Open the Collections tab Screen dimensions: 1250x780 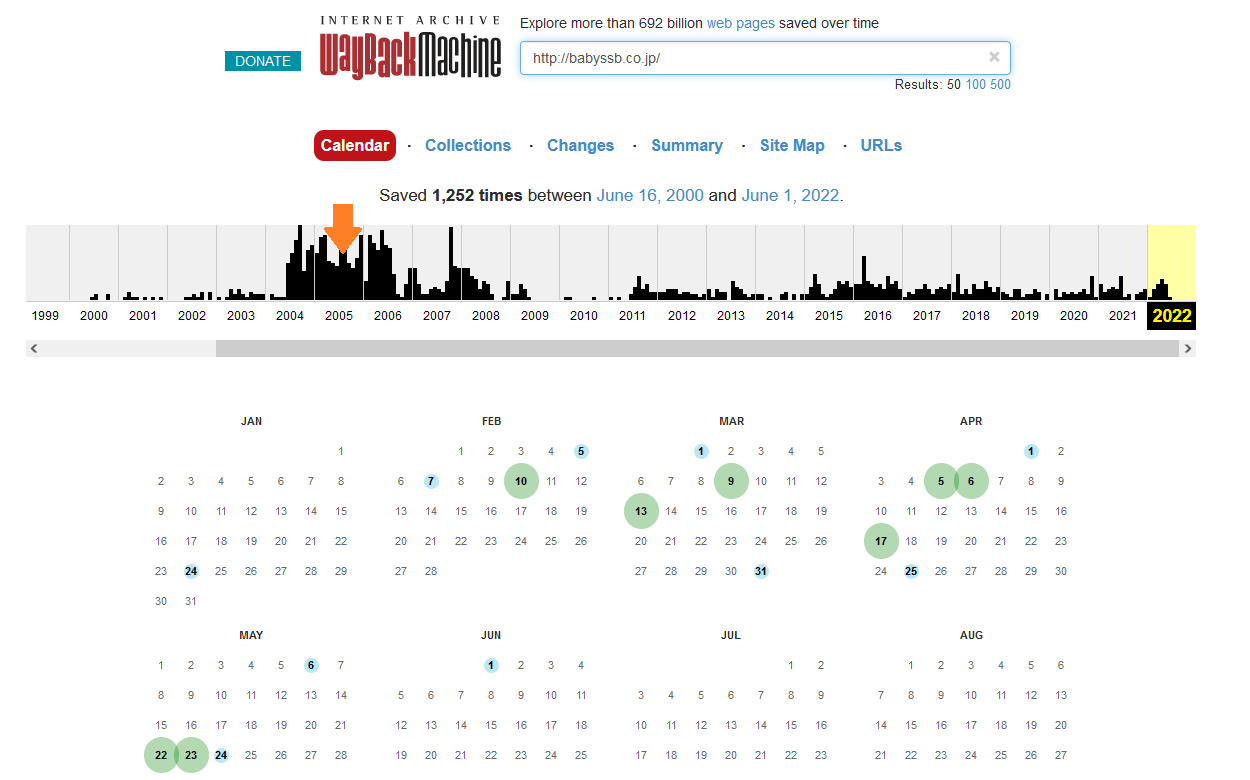467,145
